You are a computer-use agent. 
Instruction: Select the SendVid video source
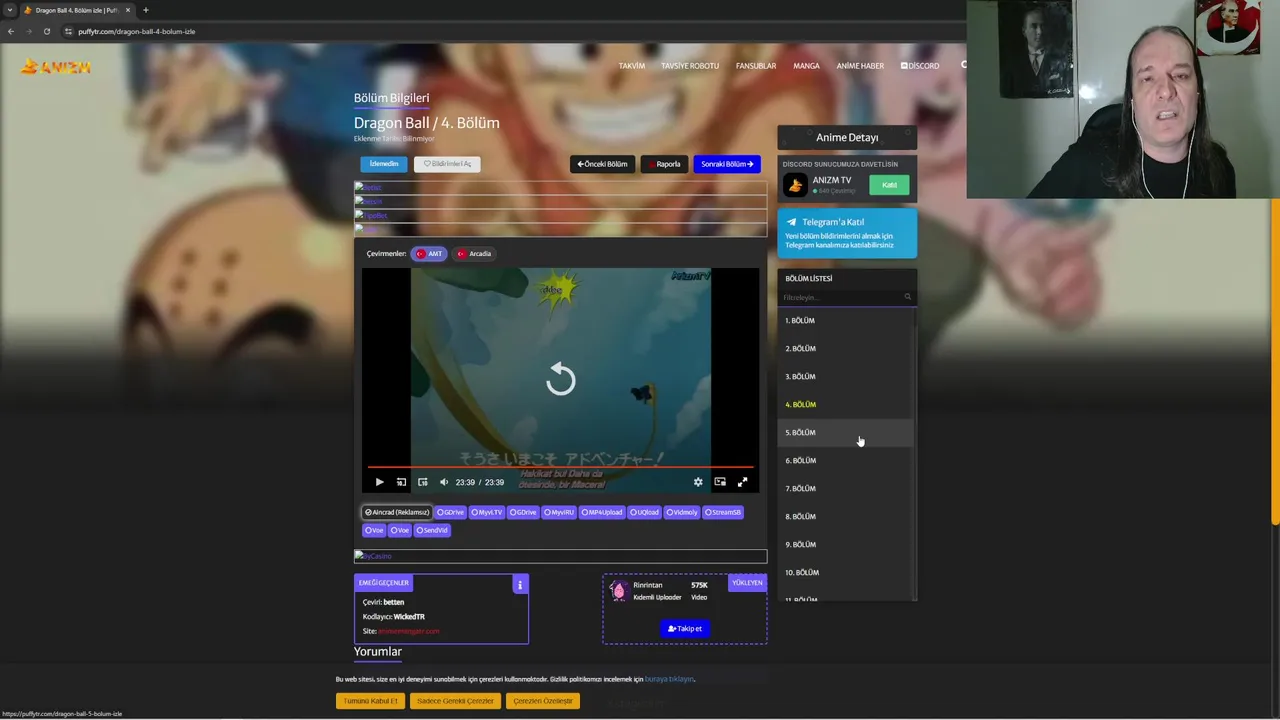click(x=432, y=530)
